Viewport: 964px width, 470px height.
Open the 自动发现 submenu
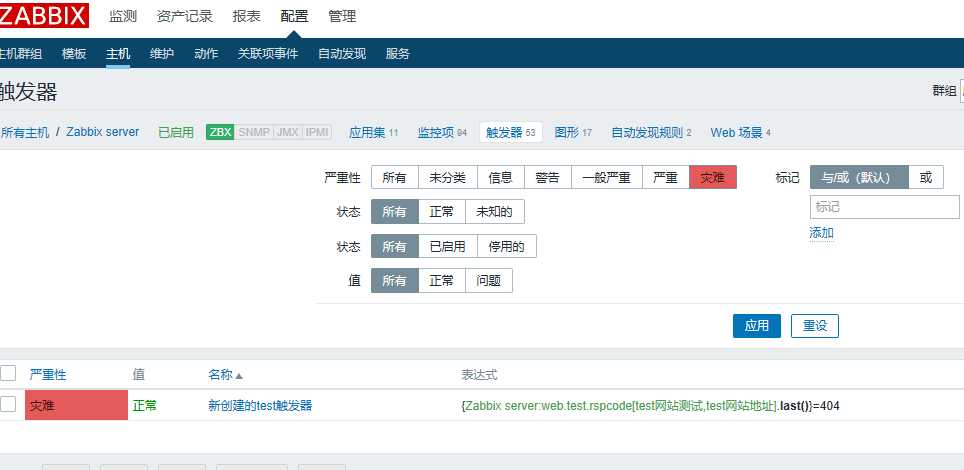(342, 54)
